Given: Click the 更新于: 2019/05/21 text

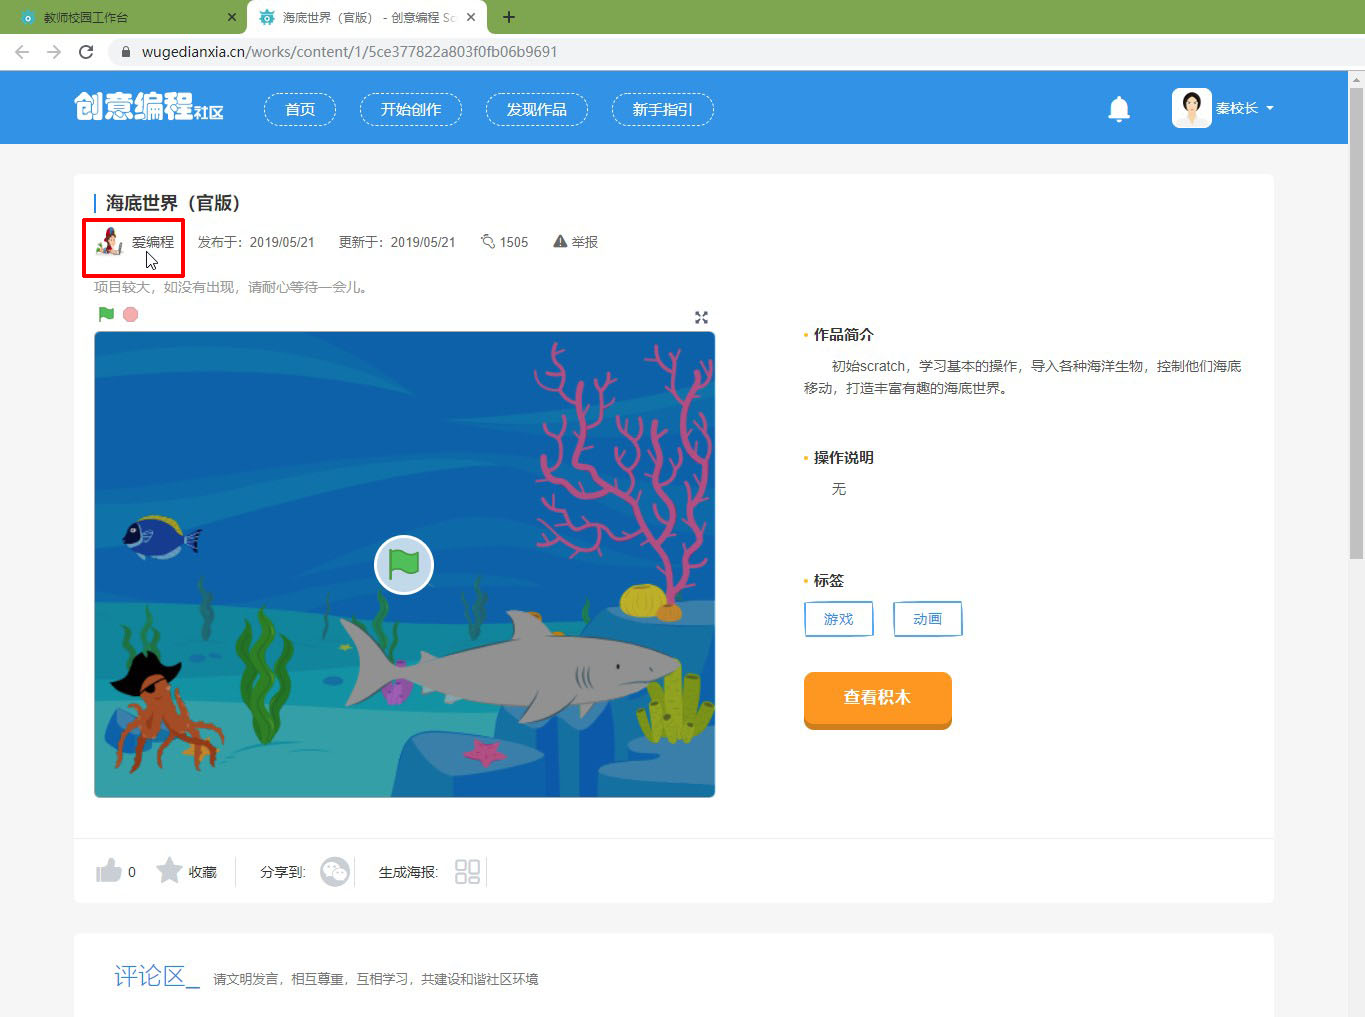Looking at the screenshot, I should 397,242.
